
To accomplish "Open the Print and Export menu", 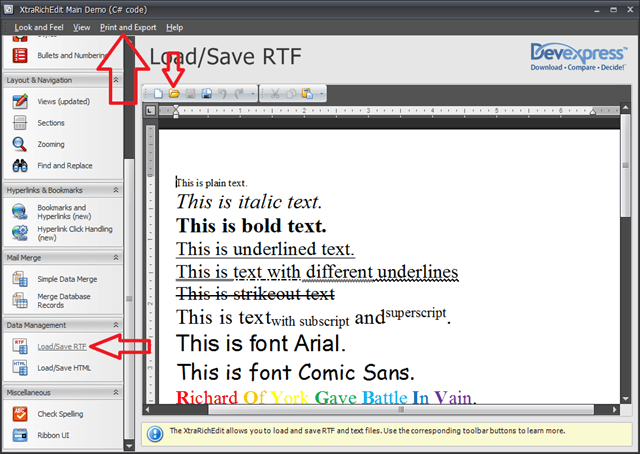I will pos(128,27).
